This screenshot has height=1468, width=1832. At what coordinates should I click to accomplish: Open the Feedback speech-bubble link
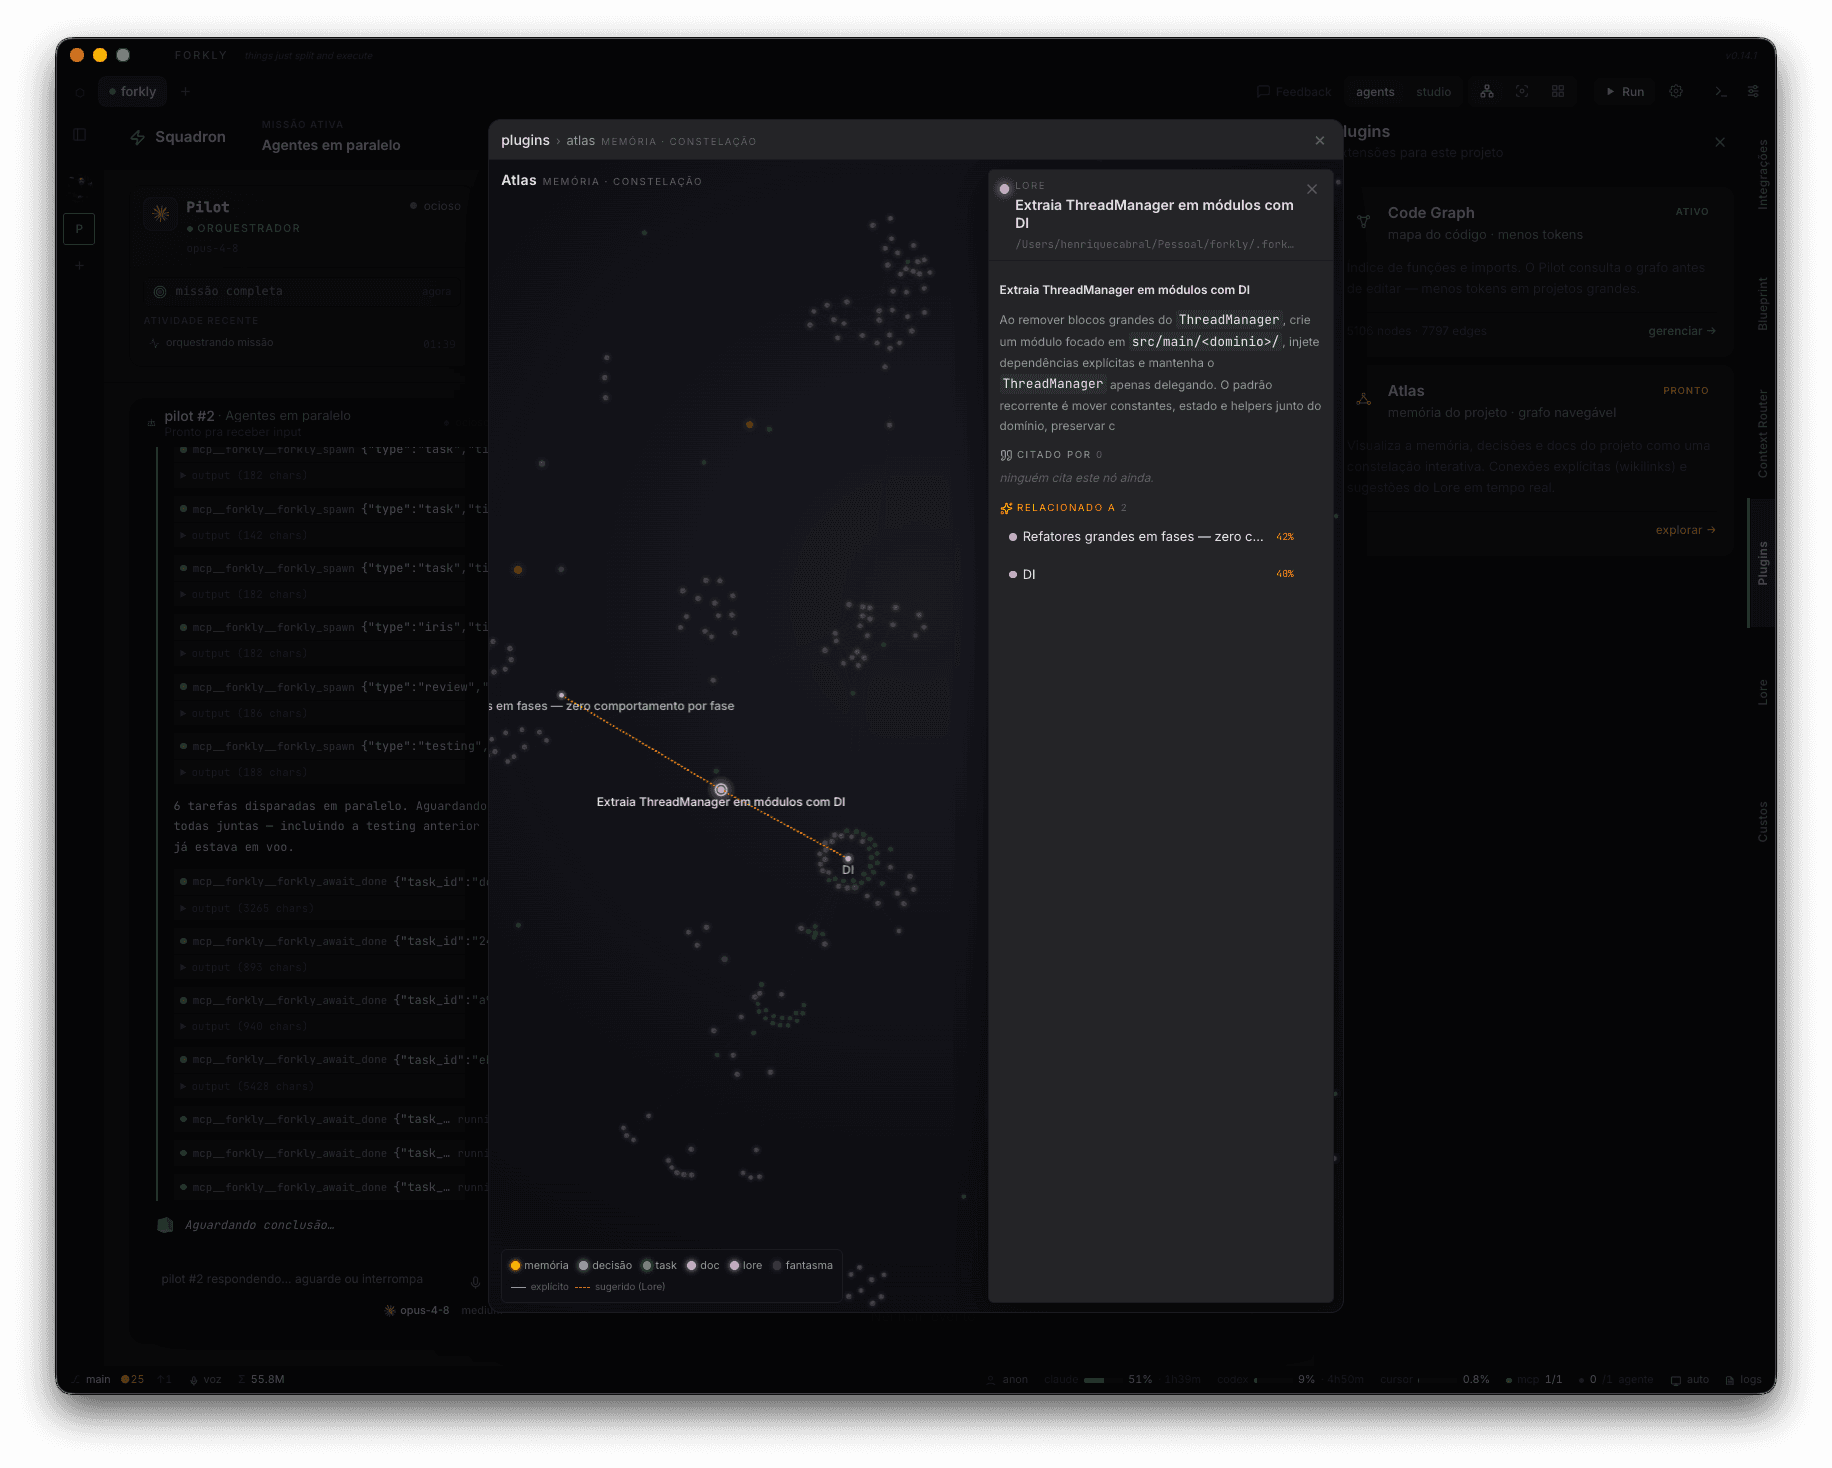click(1293, 91)
